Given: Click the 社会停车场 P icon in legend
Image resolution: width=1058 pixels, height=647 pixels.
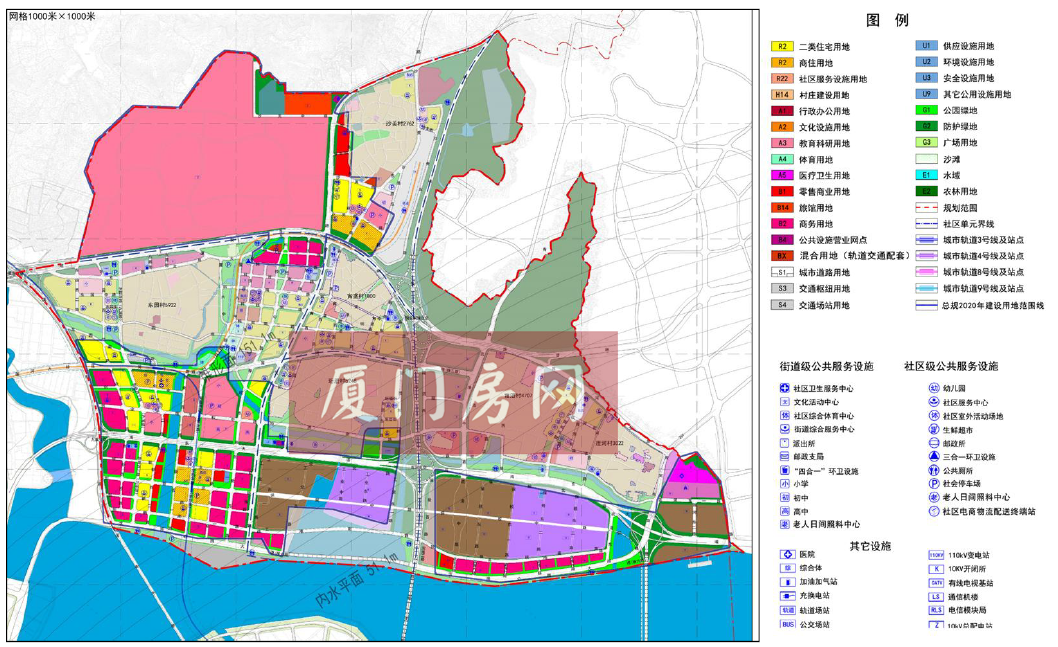Looking at the screenshot, I should [x=934, y=484].
